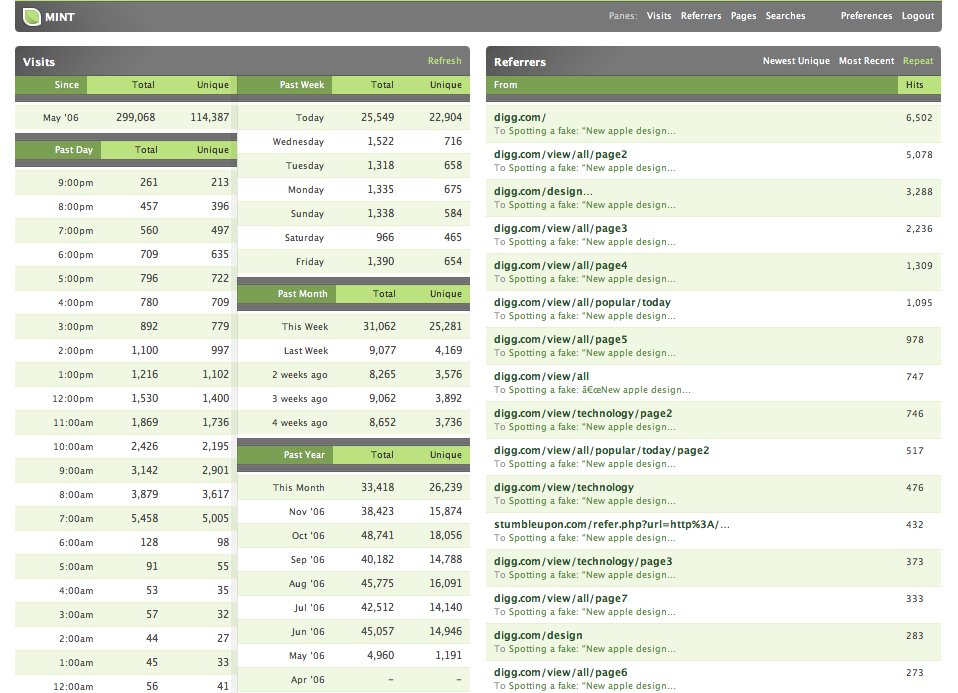The image size is (958, 693).
Task: Click the This Month row label
Action: (298, 488)
